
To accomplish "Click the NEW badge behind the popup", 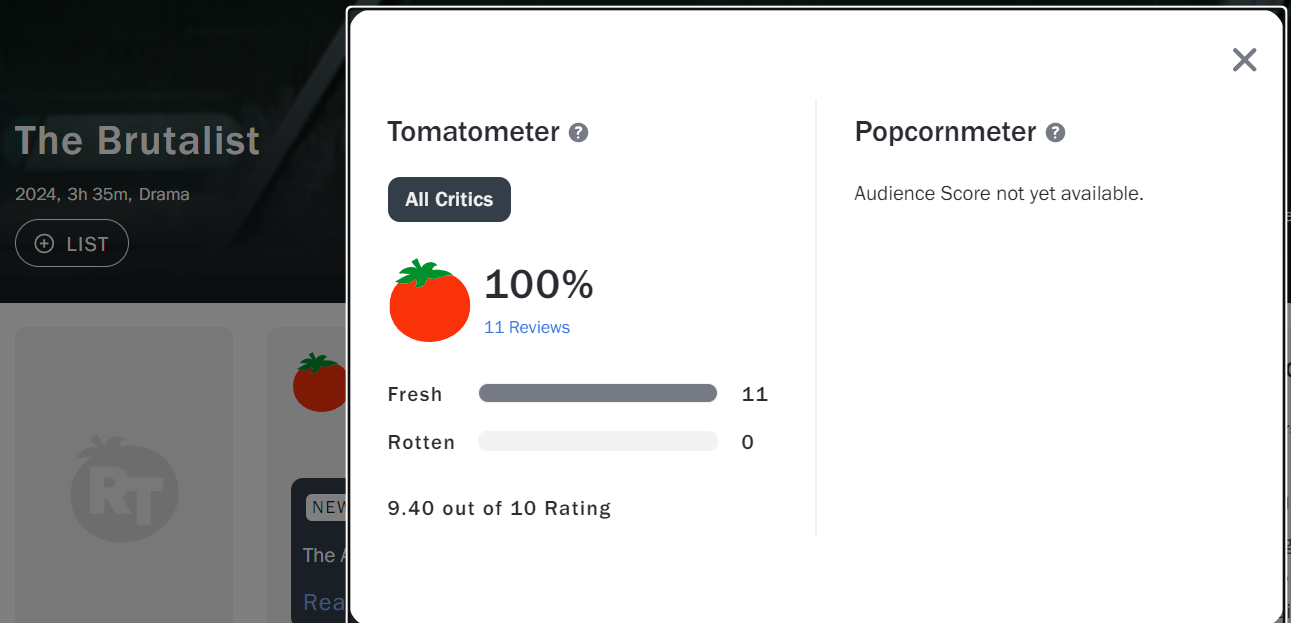I will pos(327,507).
